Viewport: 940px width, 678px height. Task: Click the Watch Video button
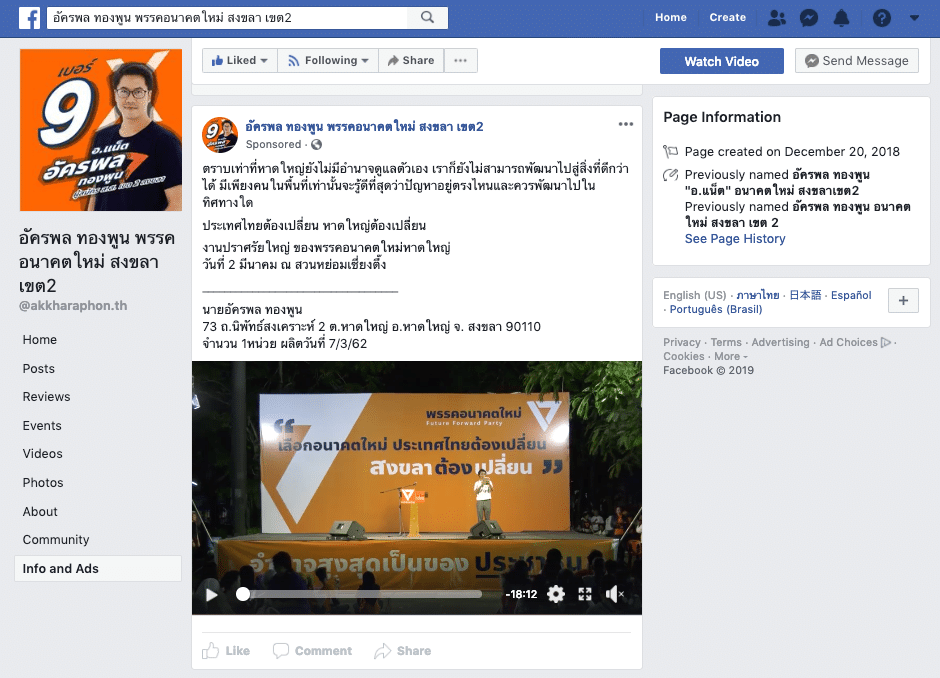click(722, 61)
